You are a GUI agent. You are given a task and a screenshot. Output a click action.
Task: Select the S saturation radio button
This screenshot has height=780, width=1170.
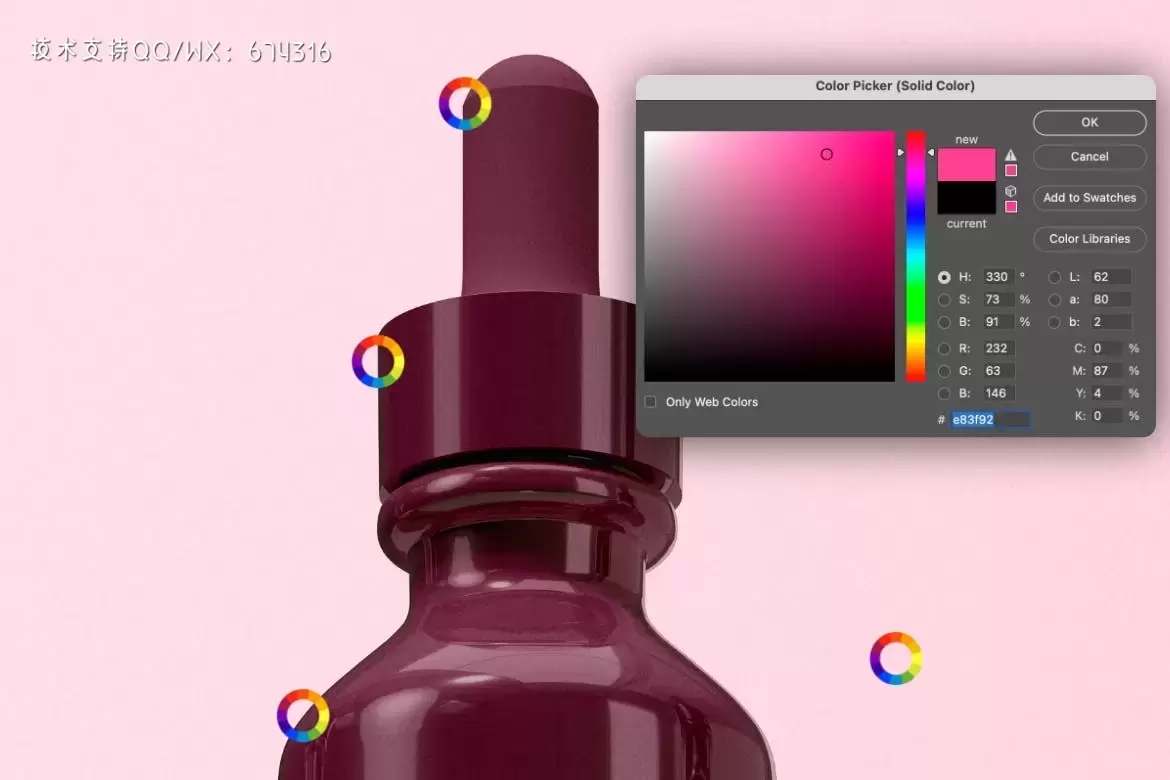pos(944,300)
